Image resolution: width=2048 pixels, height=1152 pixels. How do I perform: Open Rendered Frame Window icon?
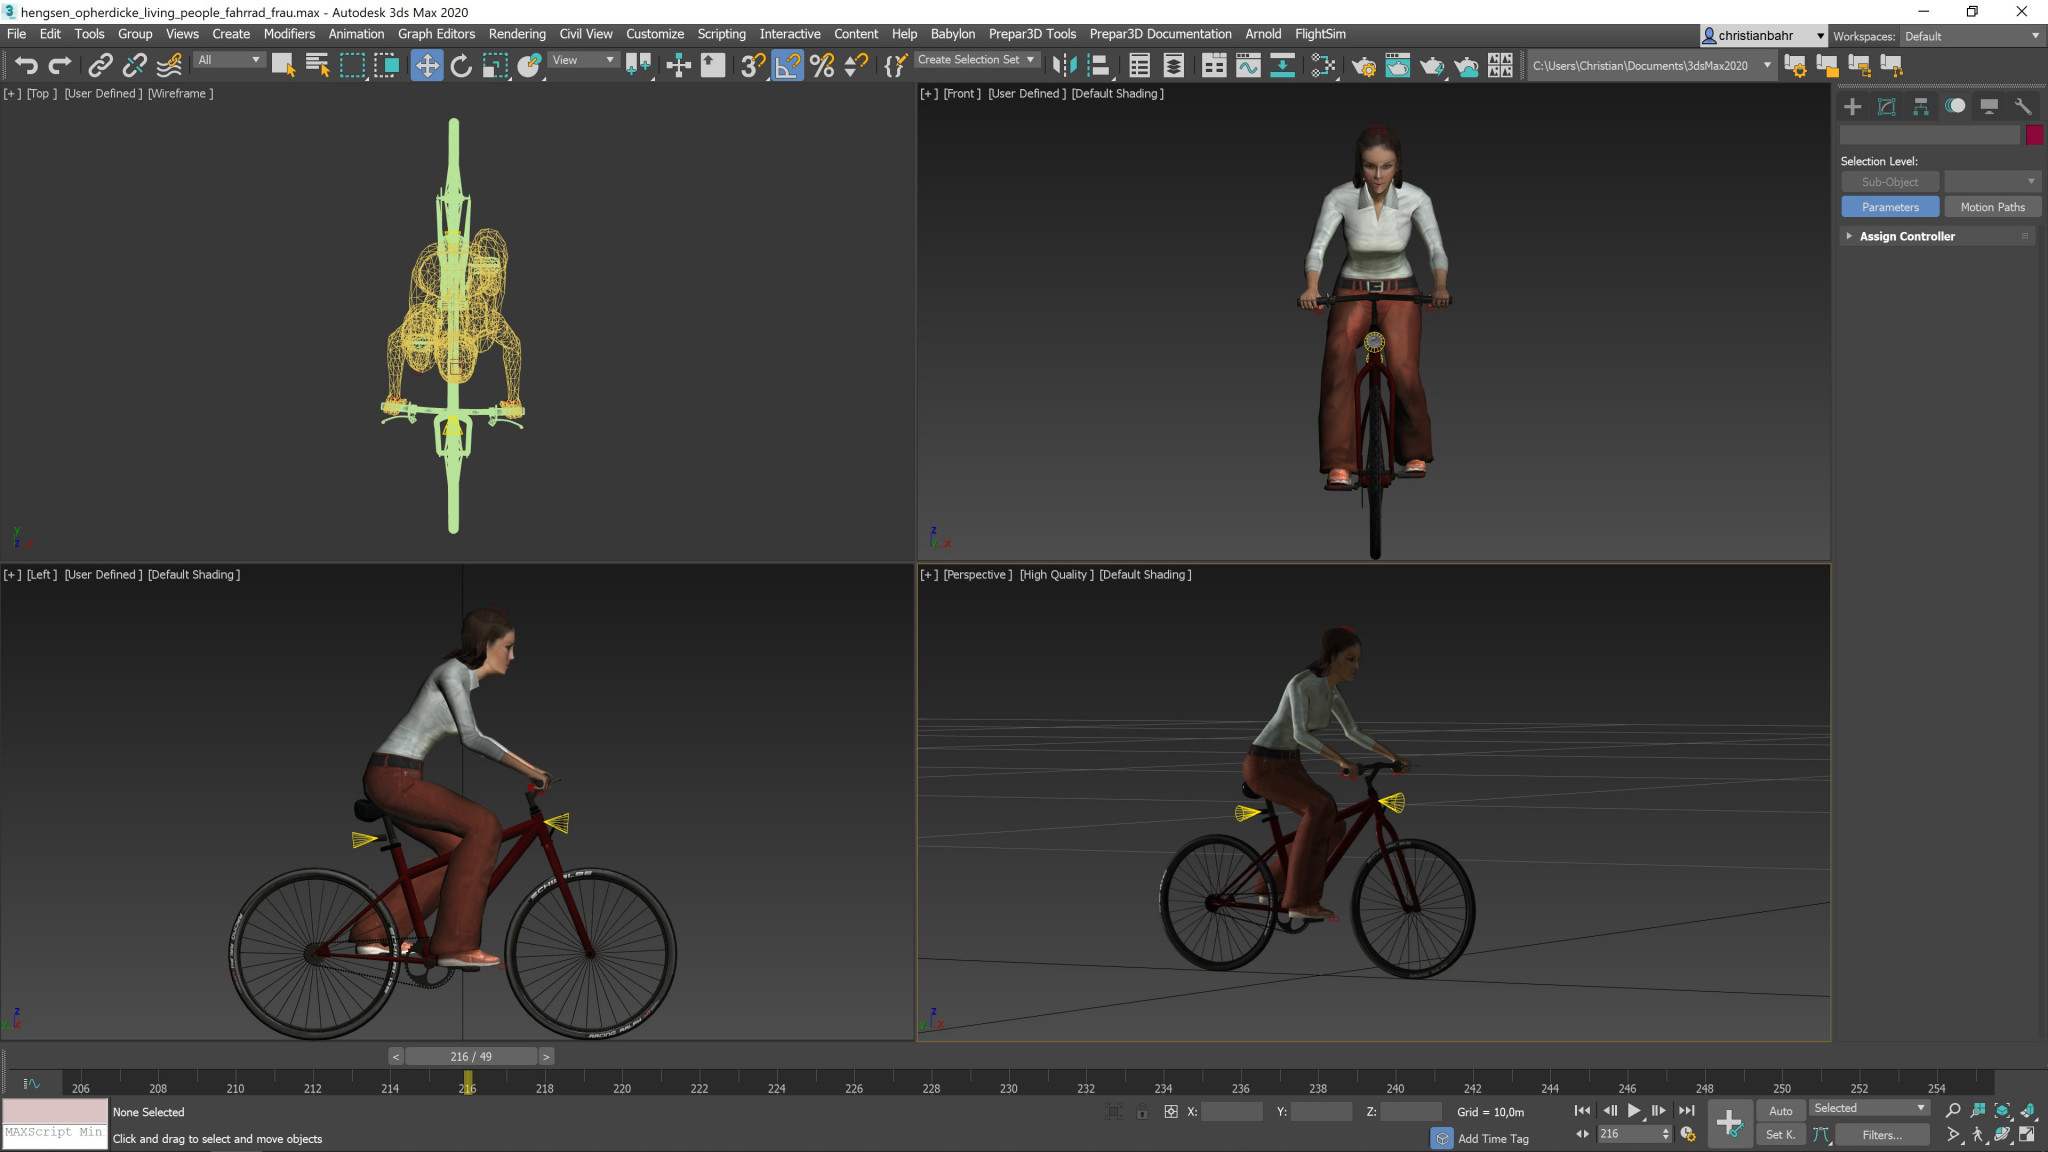(x=1398, y=66)
